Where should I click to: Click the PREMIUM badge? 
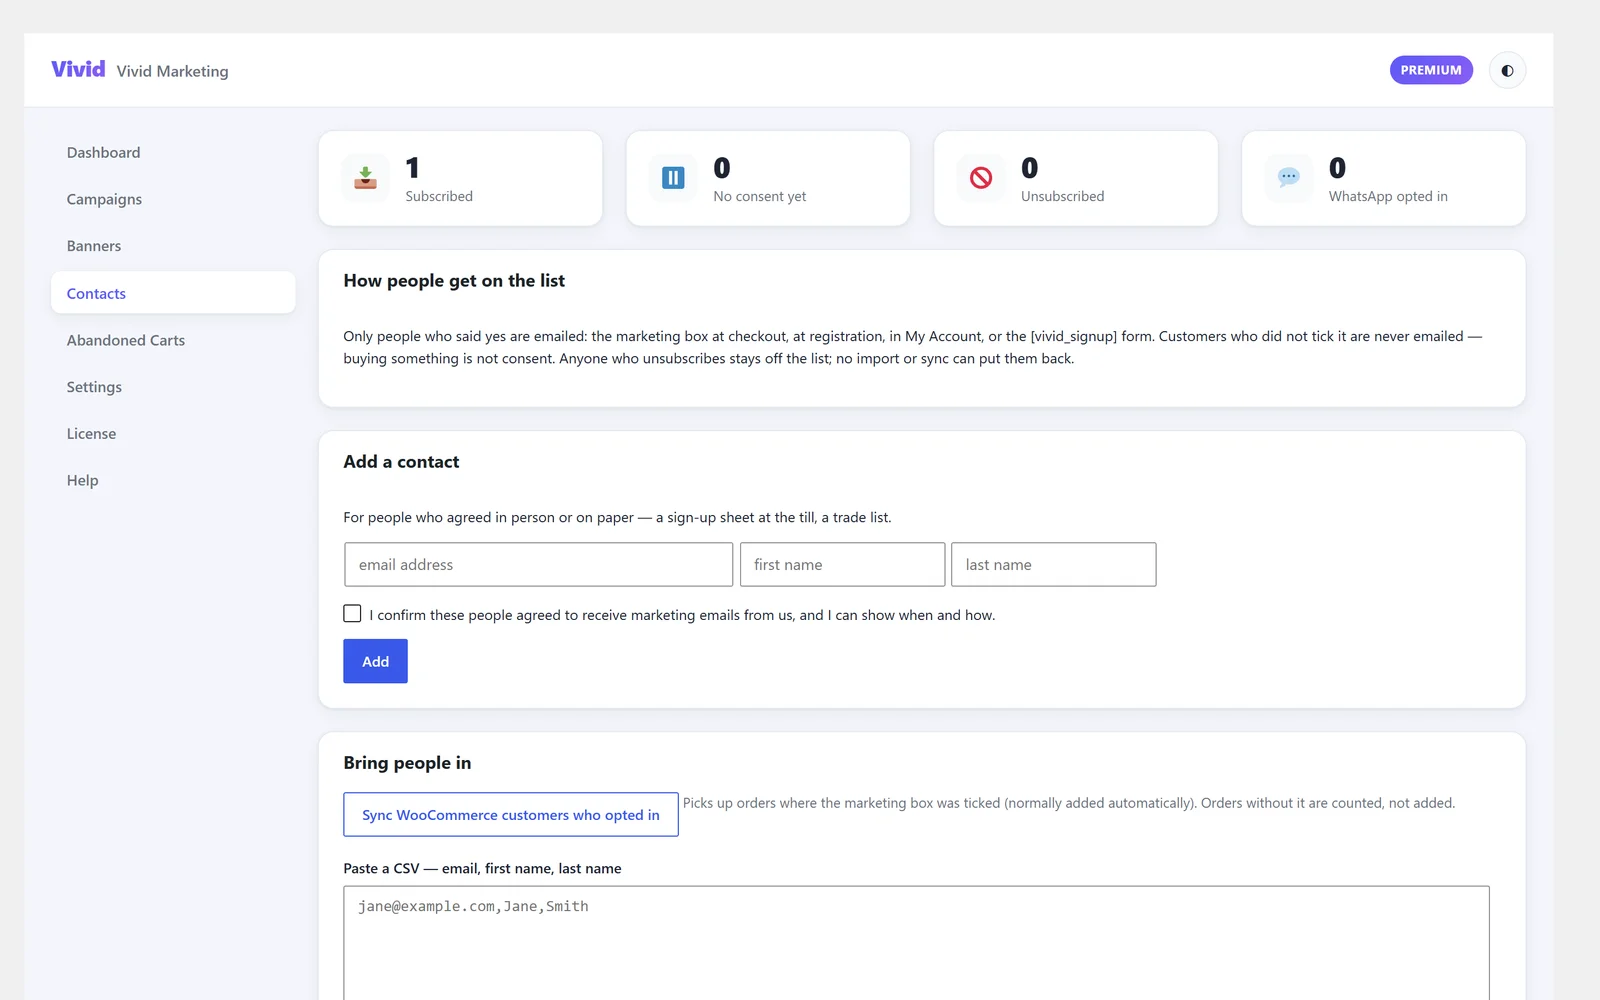(x=1431, y=70)
